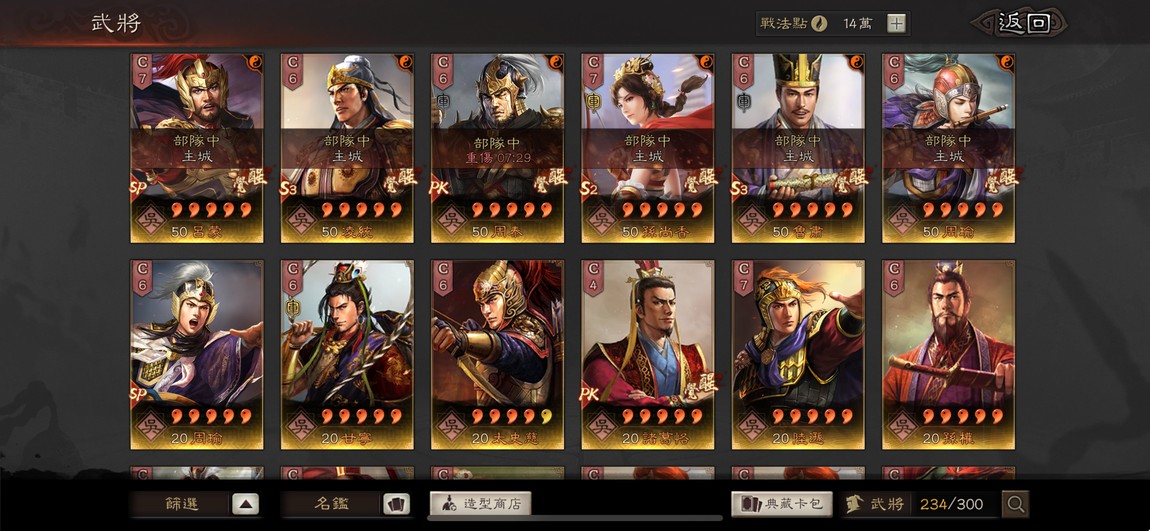The width and height of the screenshot is (1150, 531).
Task: Open the 甘寧 general card
Action: [347, 354]
